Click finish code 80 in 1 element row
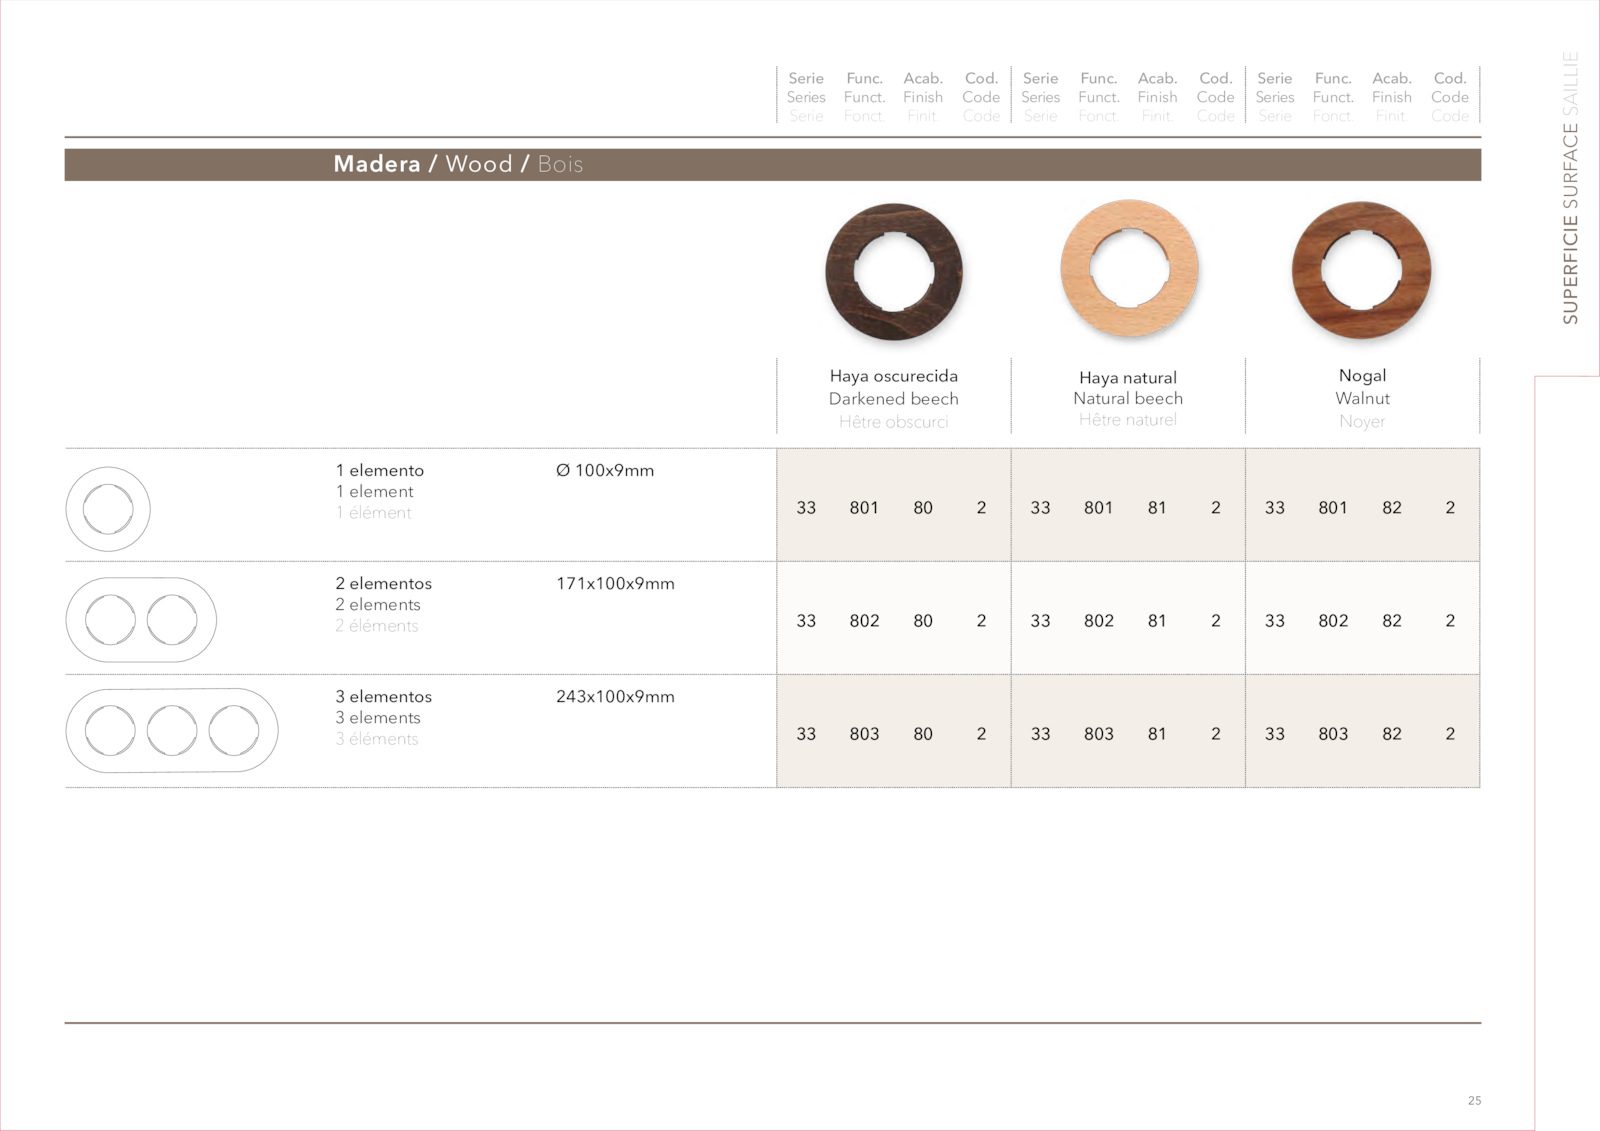The width and height of the screenshot is (1600, 1131). point(923,508)
